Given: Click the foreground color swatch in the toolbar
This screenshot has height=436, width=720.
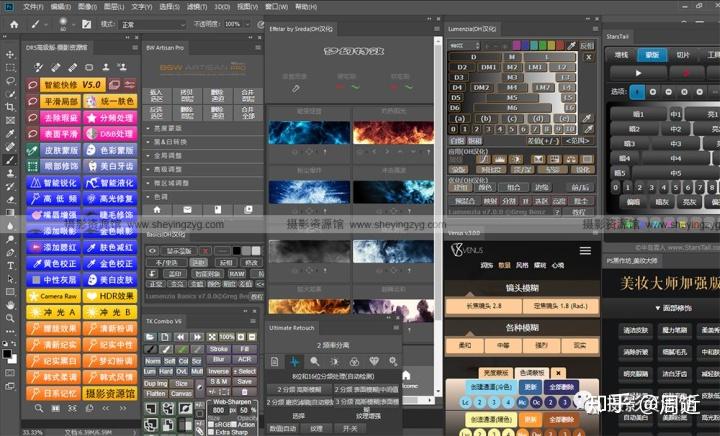Looking at the screenshot, I should (x=7, y=354).
